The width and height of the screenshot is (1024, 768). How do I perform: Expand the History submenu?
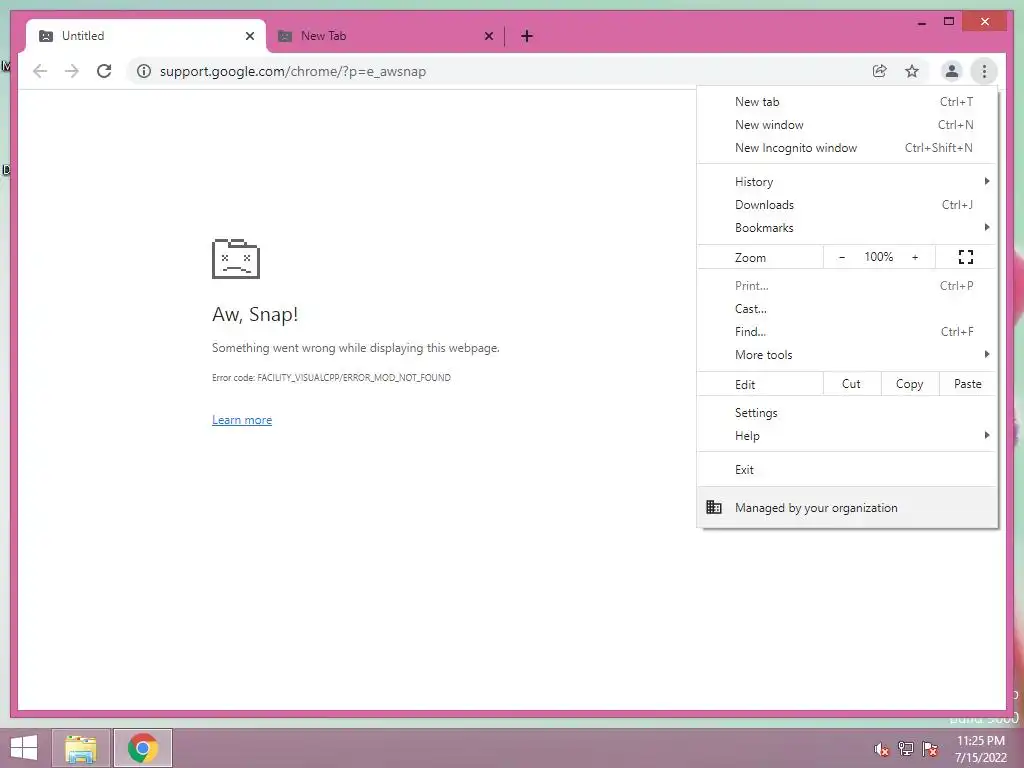(x=847, y=182)
